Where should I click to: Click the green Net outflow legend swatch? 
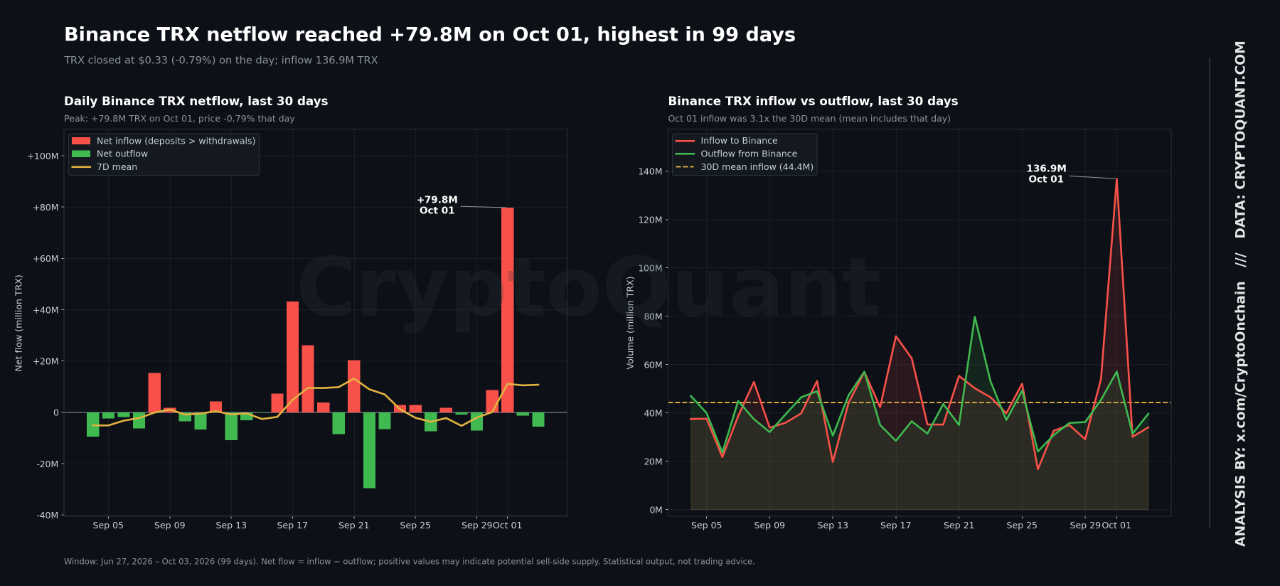pyautogui.click(x=82, y=154)
